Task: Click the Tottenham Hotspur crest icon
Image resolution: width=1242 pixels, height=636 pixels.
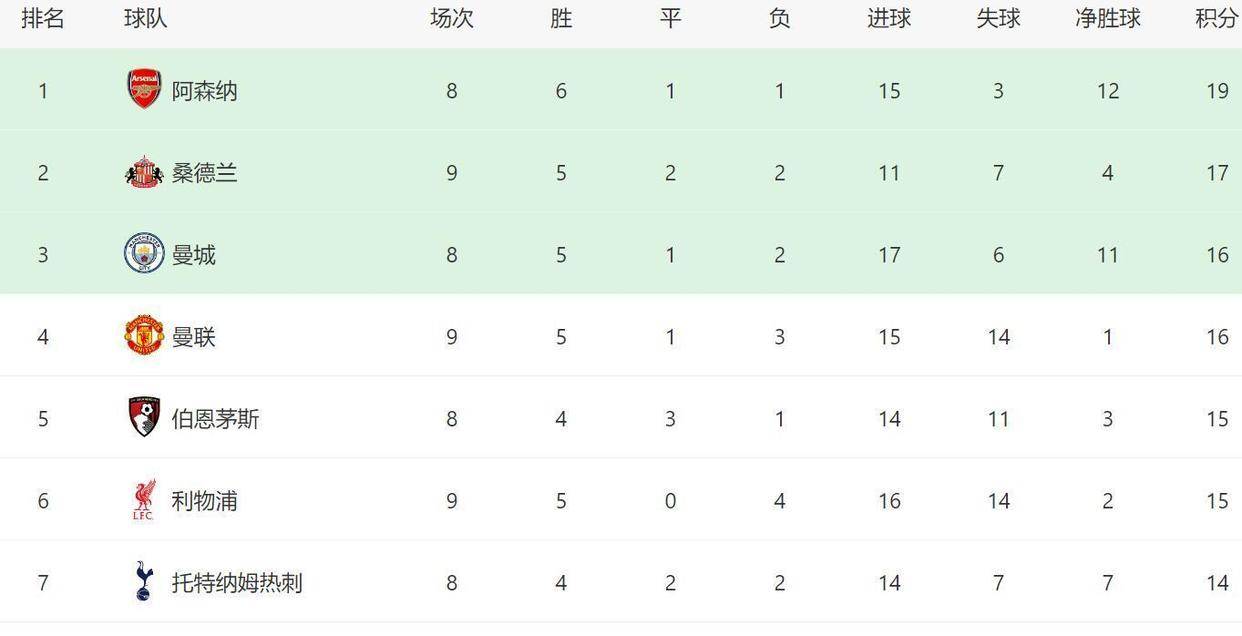Action: tap(144, 582)
